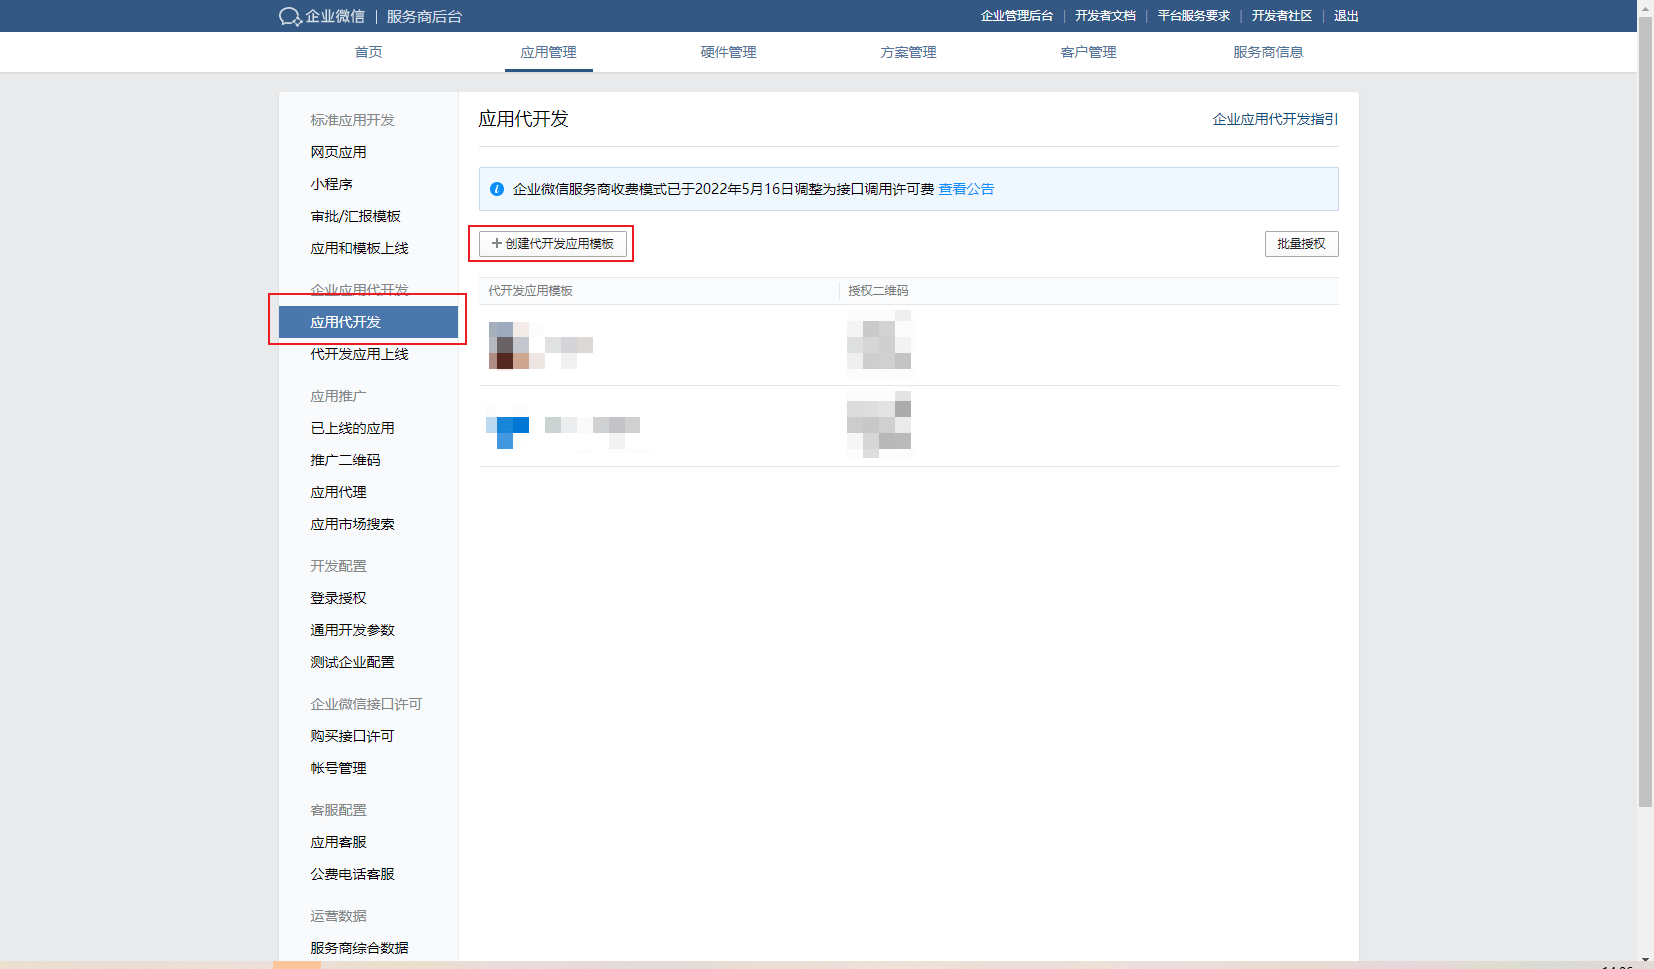This screenshot has width=1654, height=969.
Task: Click 开发者文档 in the top bar
Action: pos(1105,16)
